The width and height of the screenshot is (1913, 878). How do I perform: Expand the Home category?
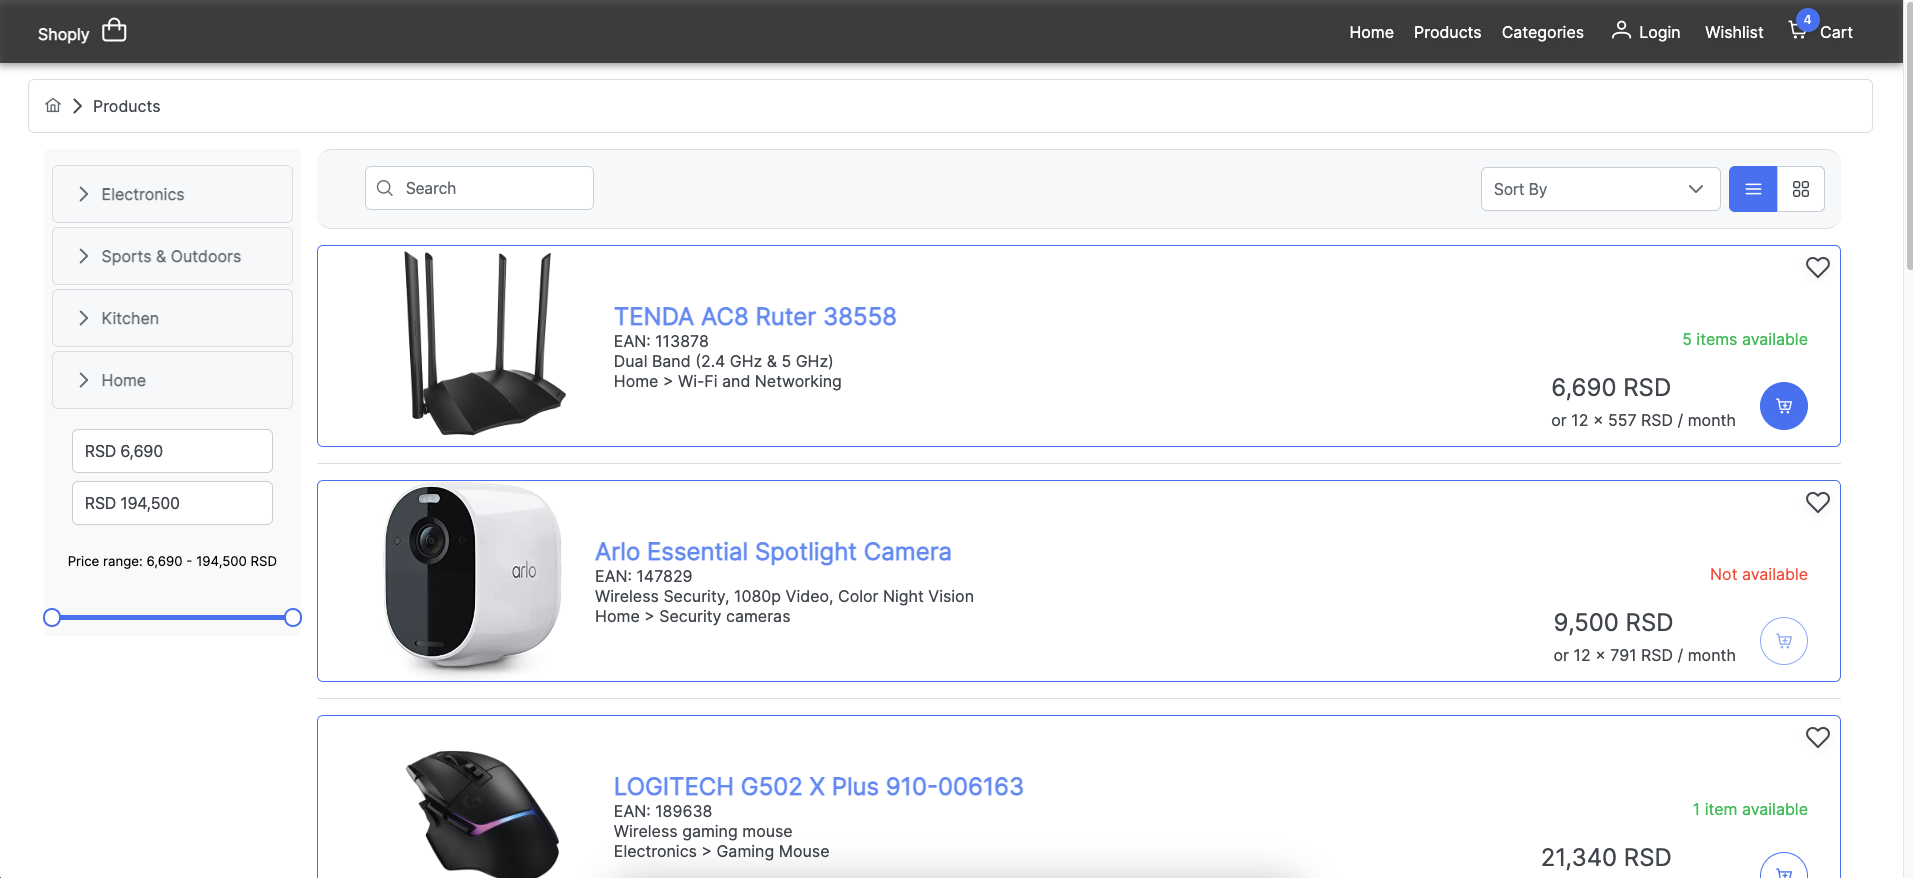coord(172,380)
